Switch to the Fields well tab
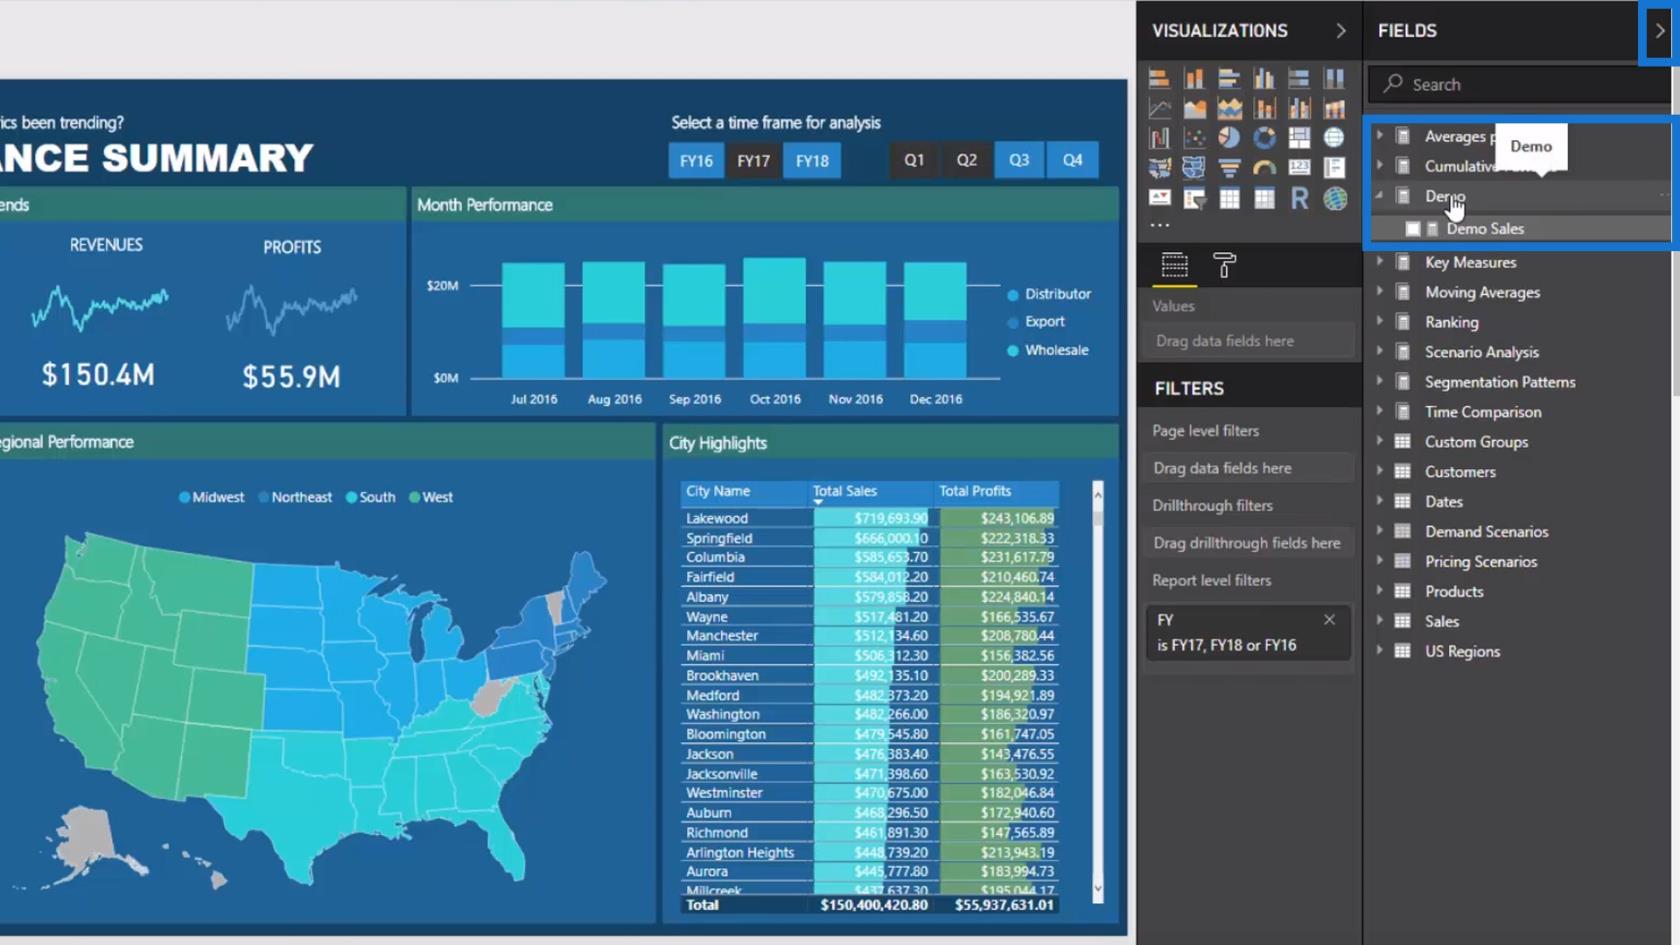Screen dimensions: 1680x945 1174,265
